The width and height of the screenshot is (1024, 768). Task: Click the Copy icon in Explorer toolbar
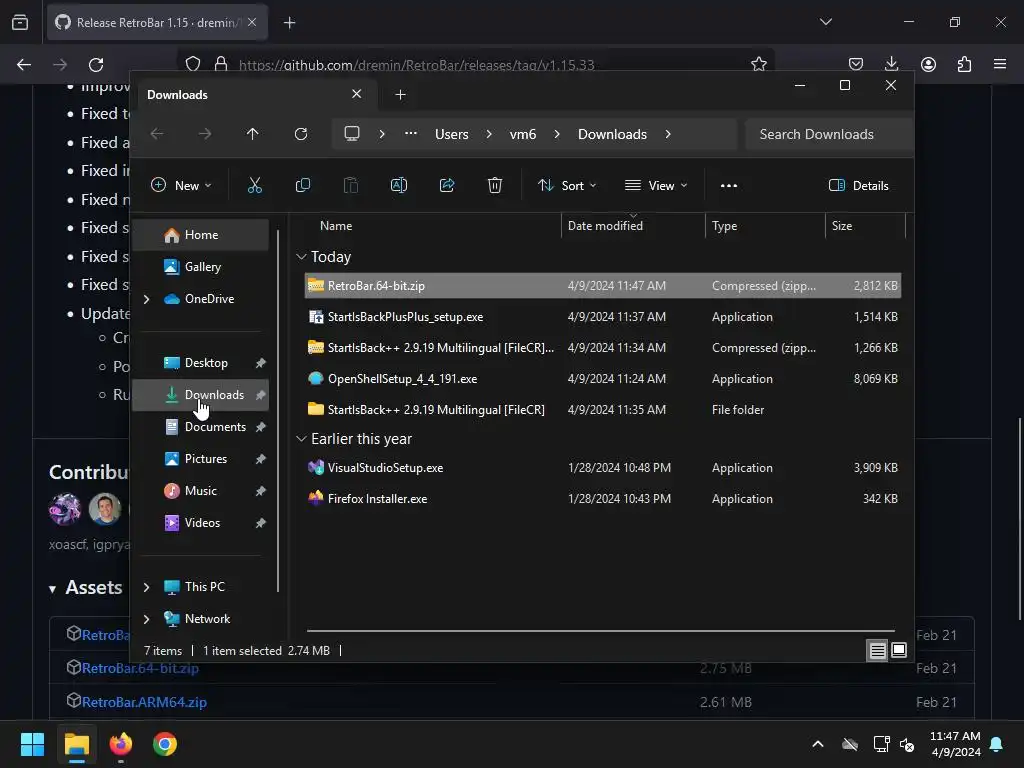(x=302, y=185)
